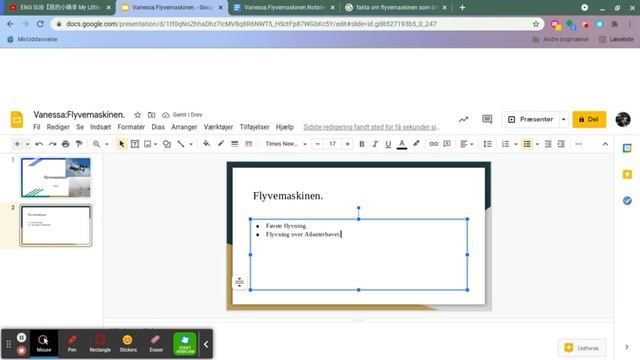
Task: Open the Presenter options dropdown arrow
Action: coord(564,119)
